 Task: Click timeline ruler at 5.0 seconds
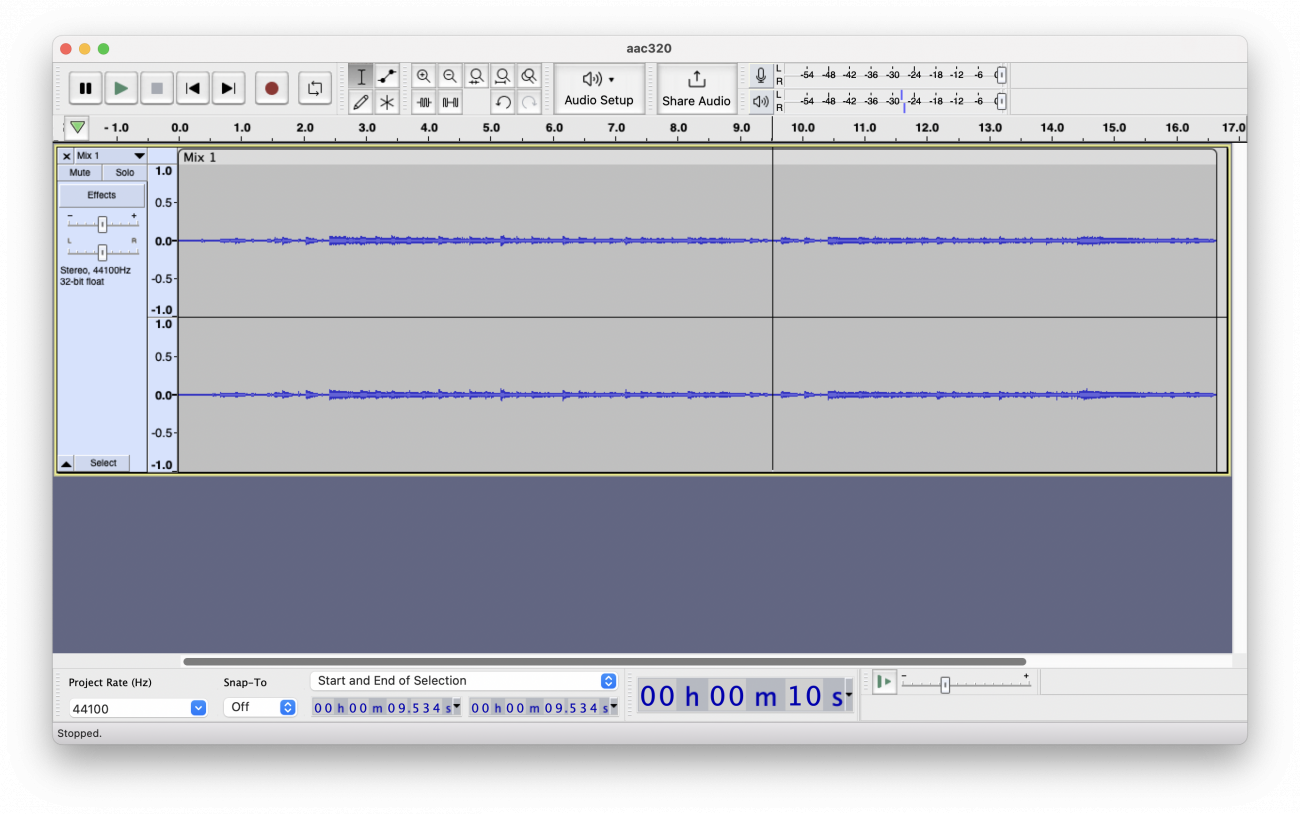(x=491, y=128)
